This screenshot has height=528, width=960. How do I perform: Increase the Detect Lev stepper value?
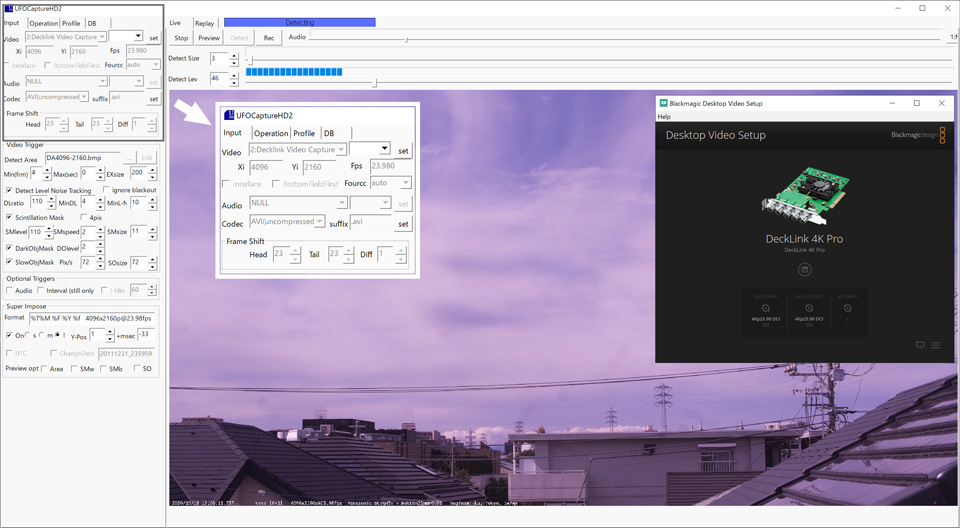(234, 75)
